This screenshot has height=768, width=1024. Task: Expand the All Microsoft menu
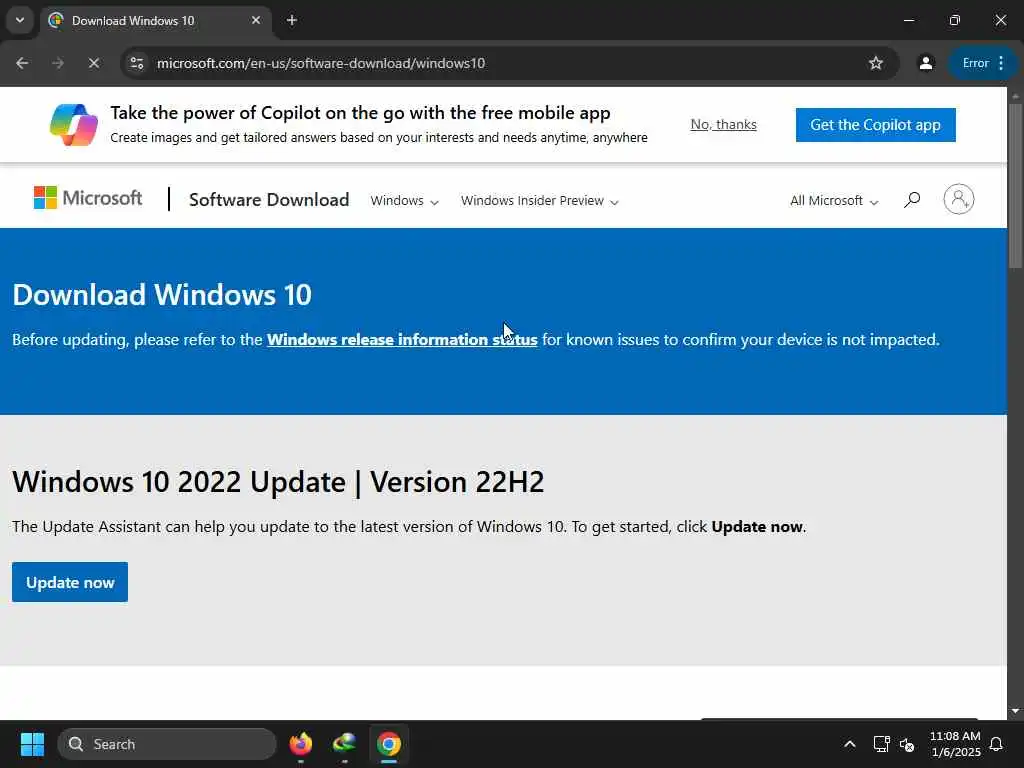pyautogui.click(x=834, y=200)
